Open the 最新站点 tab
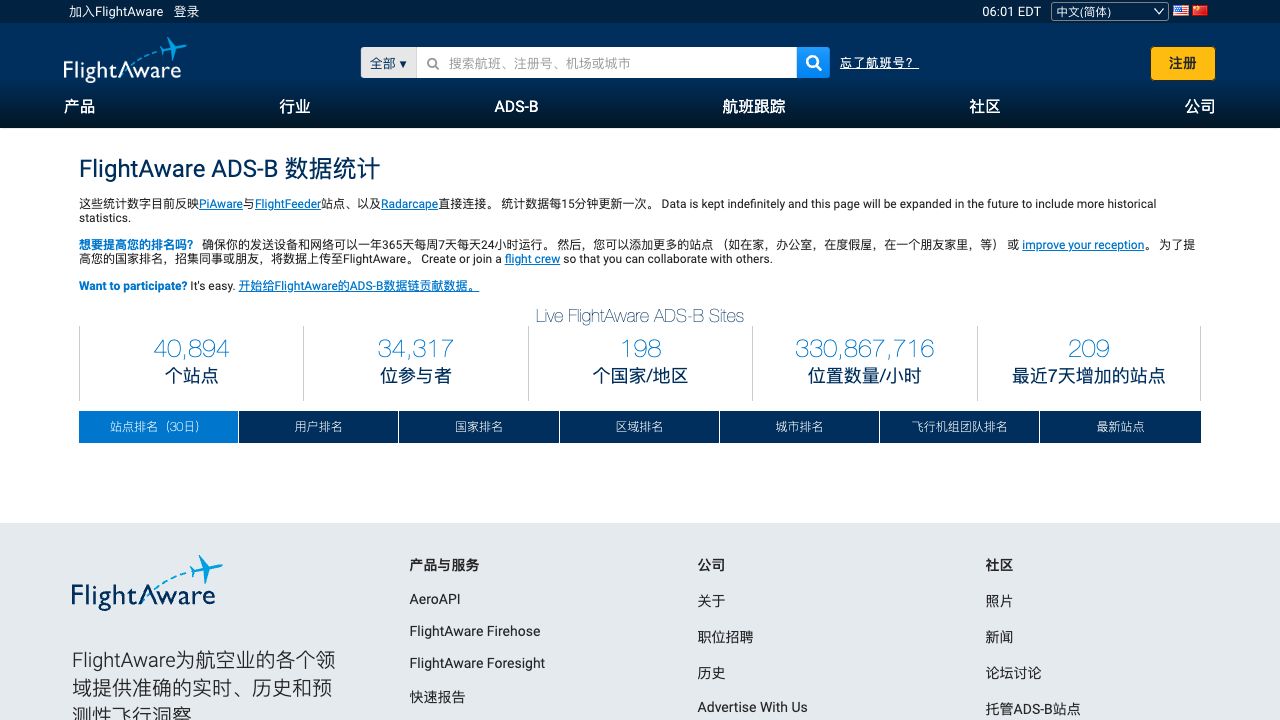 (x=1120, y=427)
